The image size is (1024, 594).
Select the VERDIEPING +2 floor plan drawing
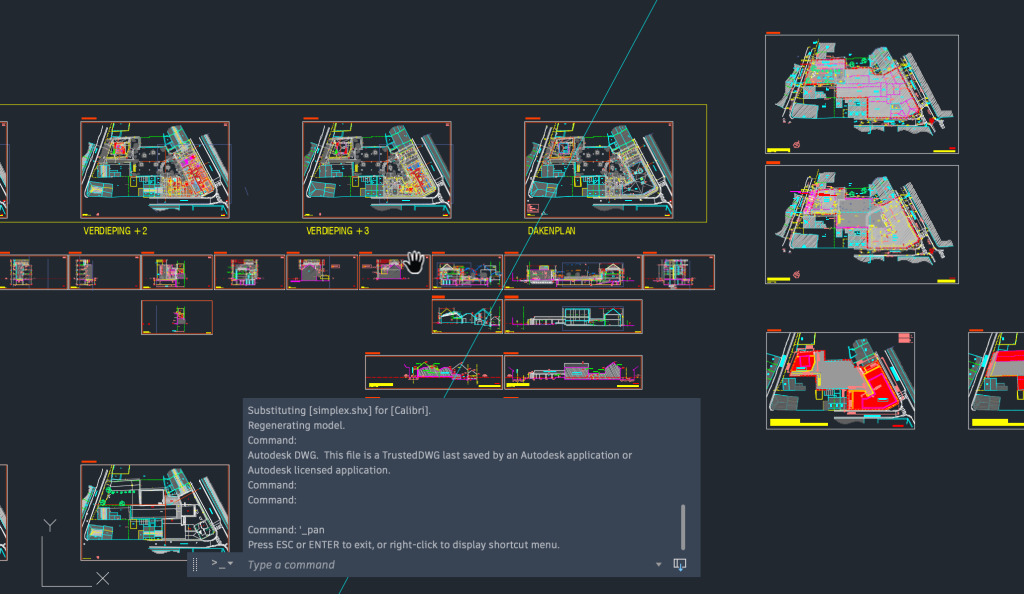pos(154,170)
